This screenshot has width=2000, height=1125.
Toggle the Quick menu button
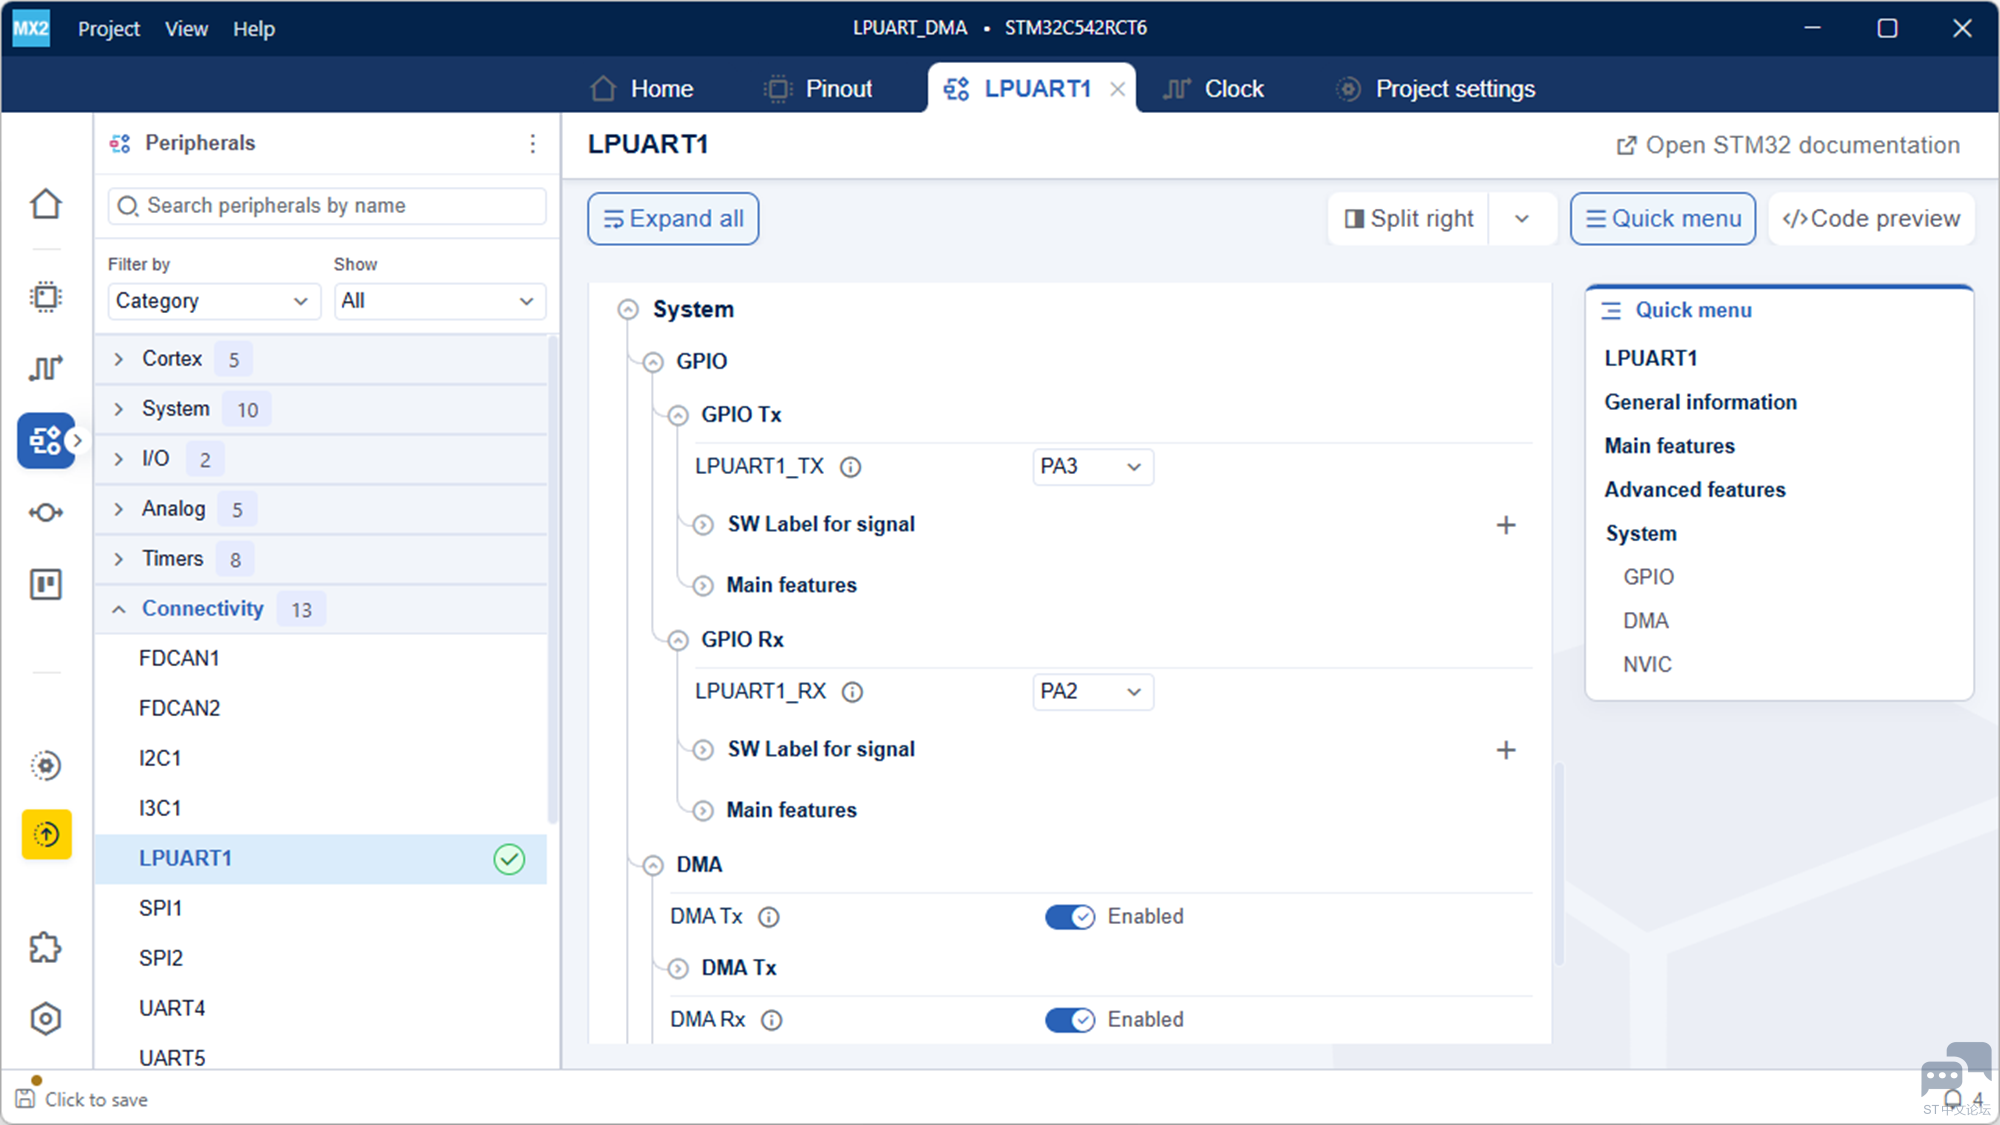click(1663, 219)
